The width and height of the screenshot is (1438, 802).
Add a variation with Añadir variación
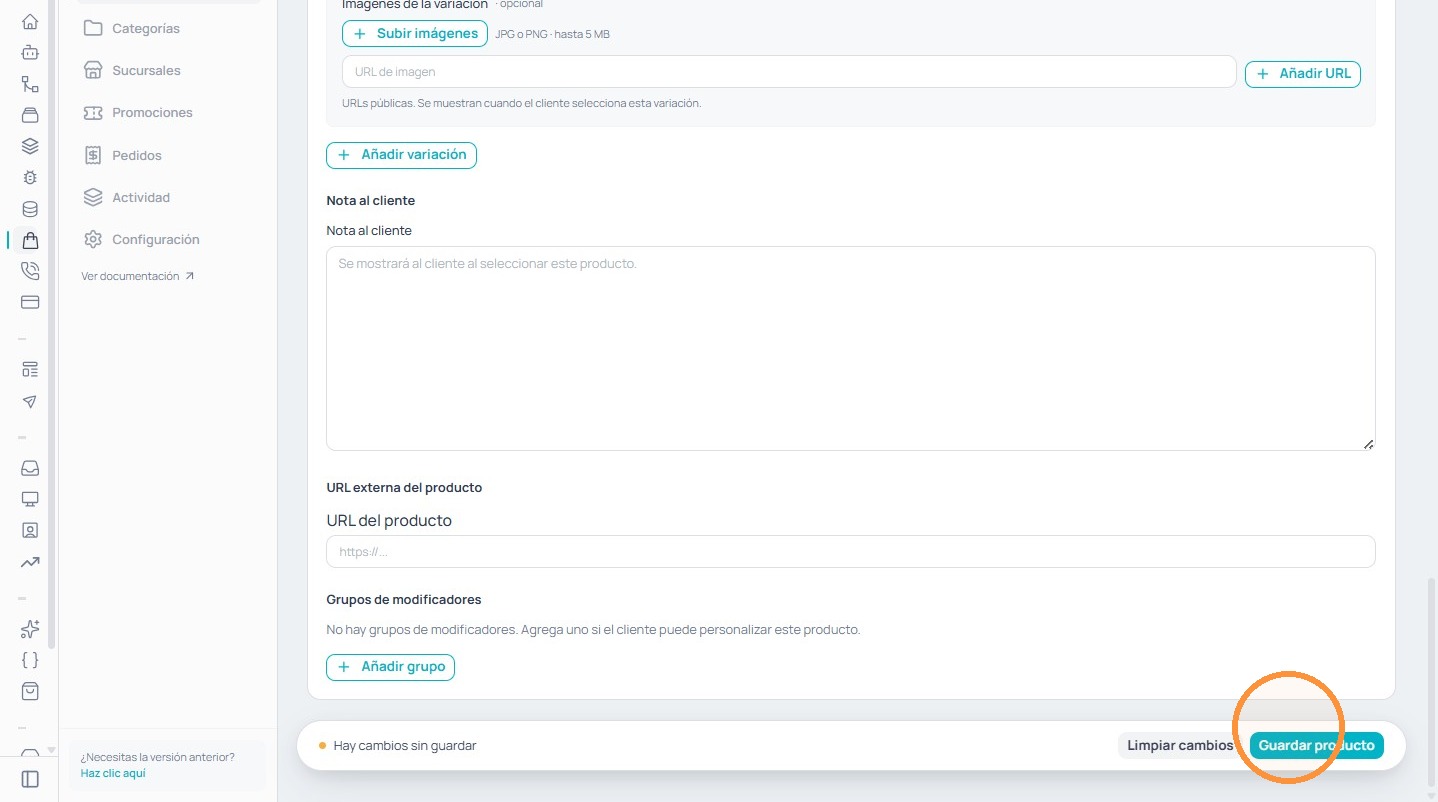[401, 155]
